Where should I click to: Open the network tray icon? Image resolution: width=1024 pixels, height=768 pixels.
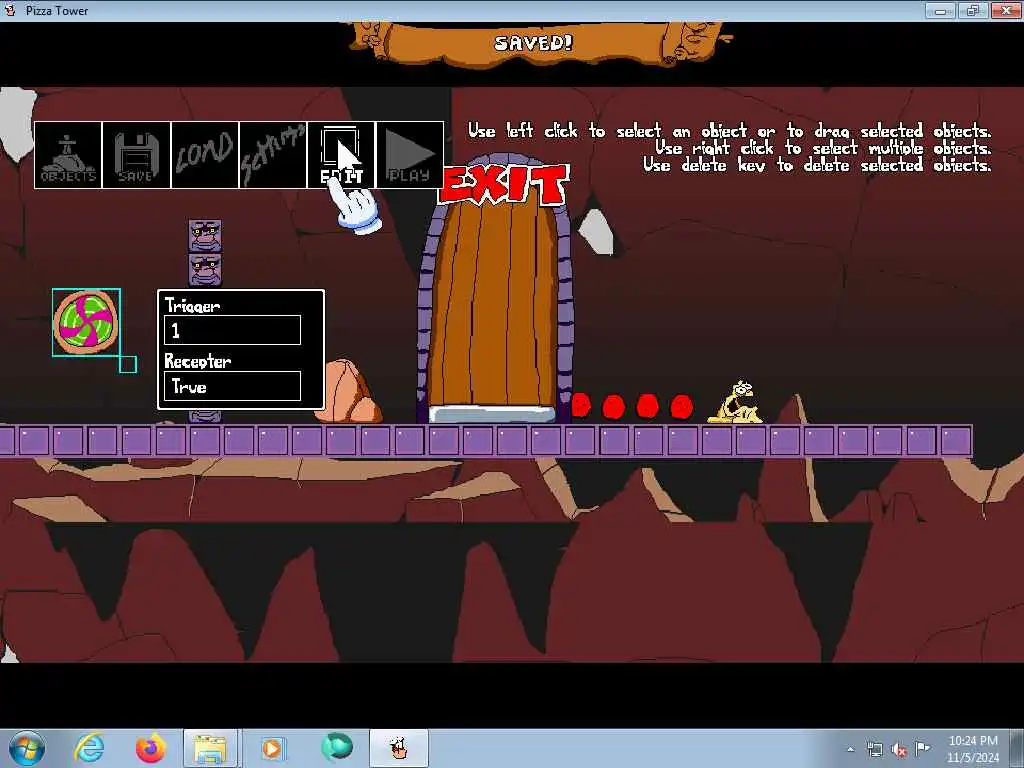tap(874, 749)
